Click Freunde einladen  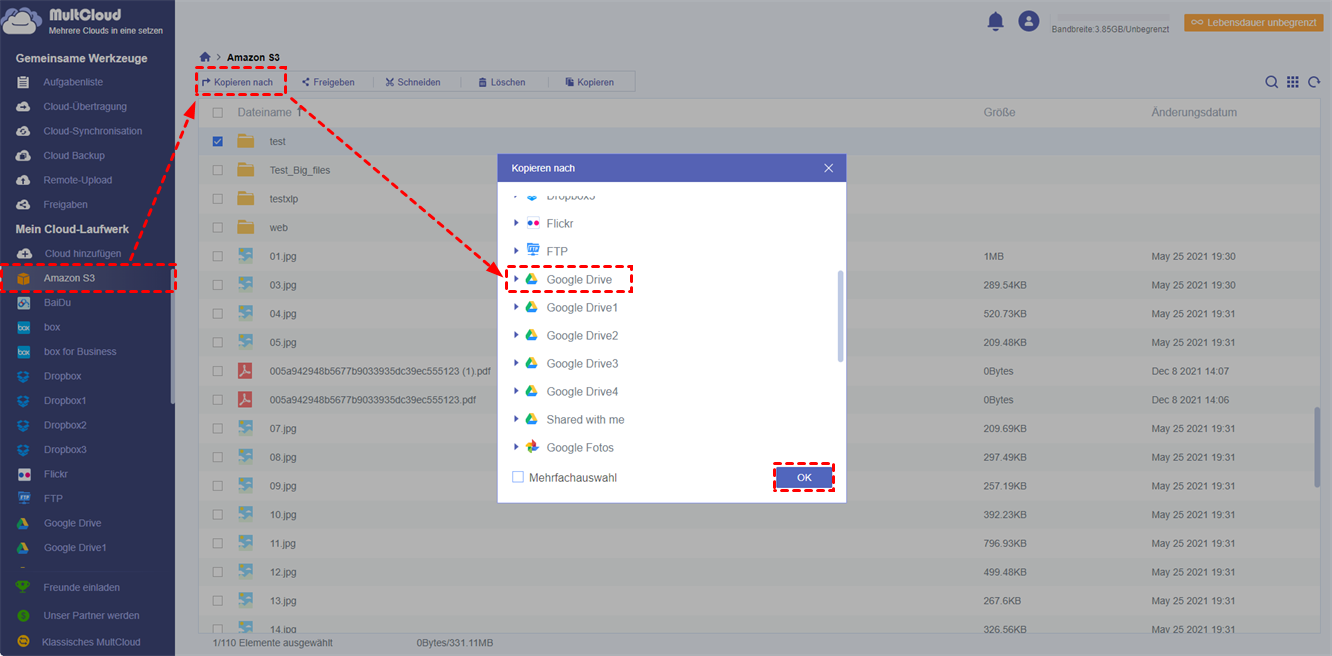click(82, 587)
